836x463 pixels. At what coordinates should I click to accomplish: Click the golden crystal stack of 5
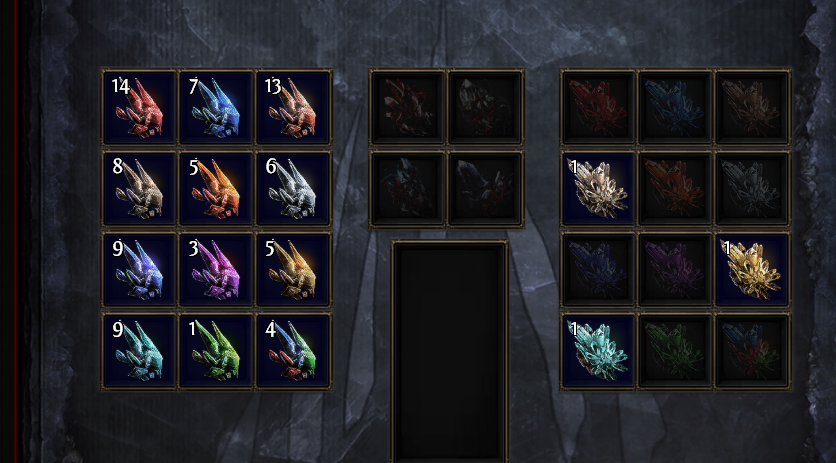[293, 270]
